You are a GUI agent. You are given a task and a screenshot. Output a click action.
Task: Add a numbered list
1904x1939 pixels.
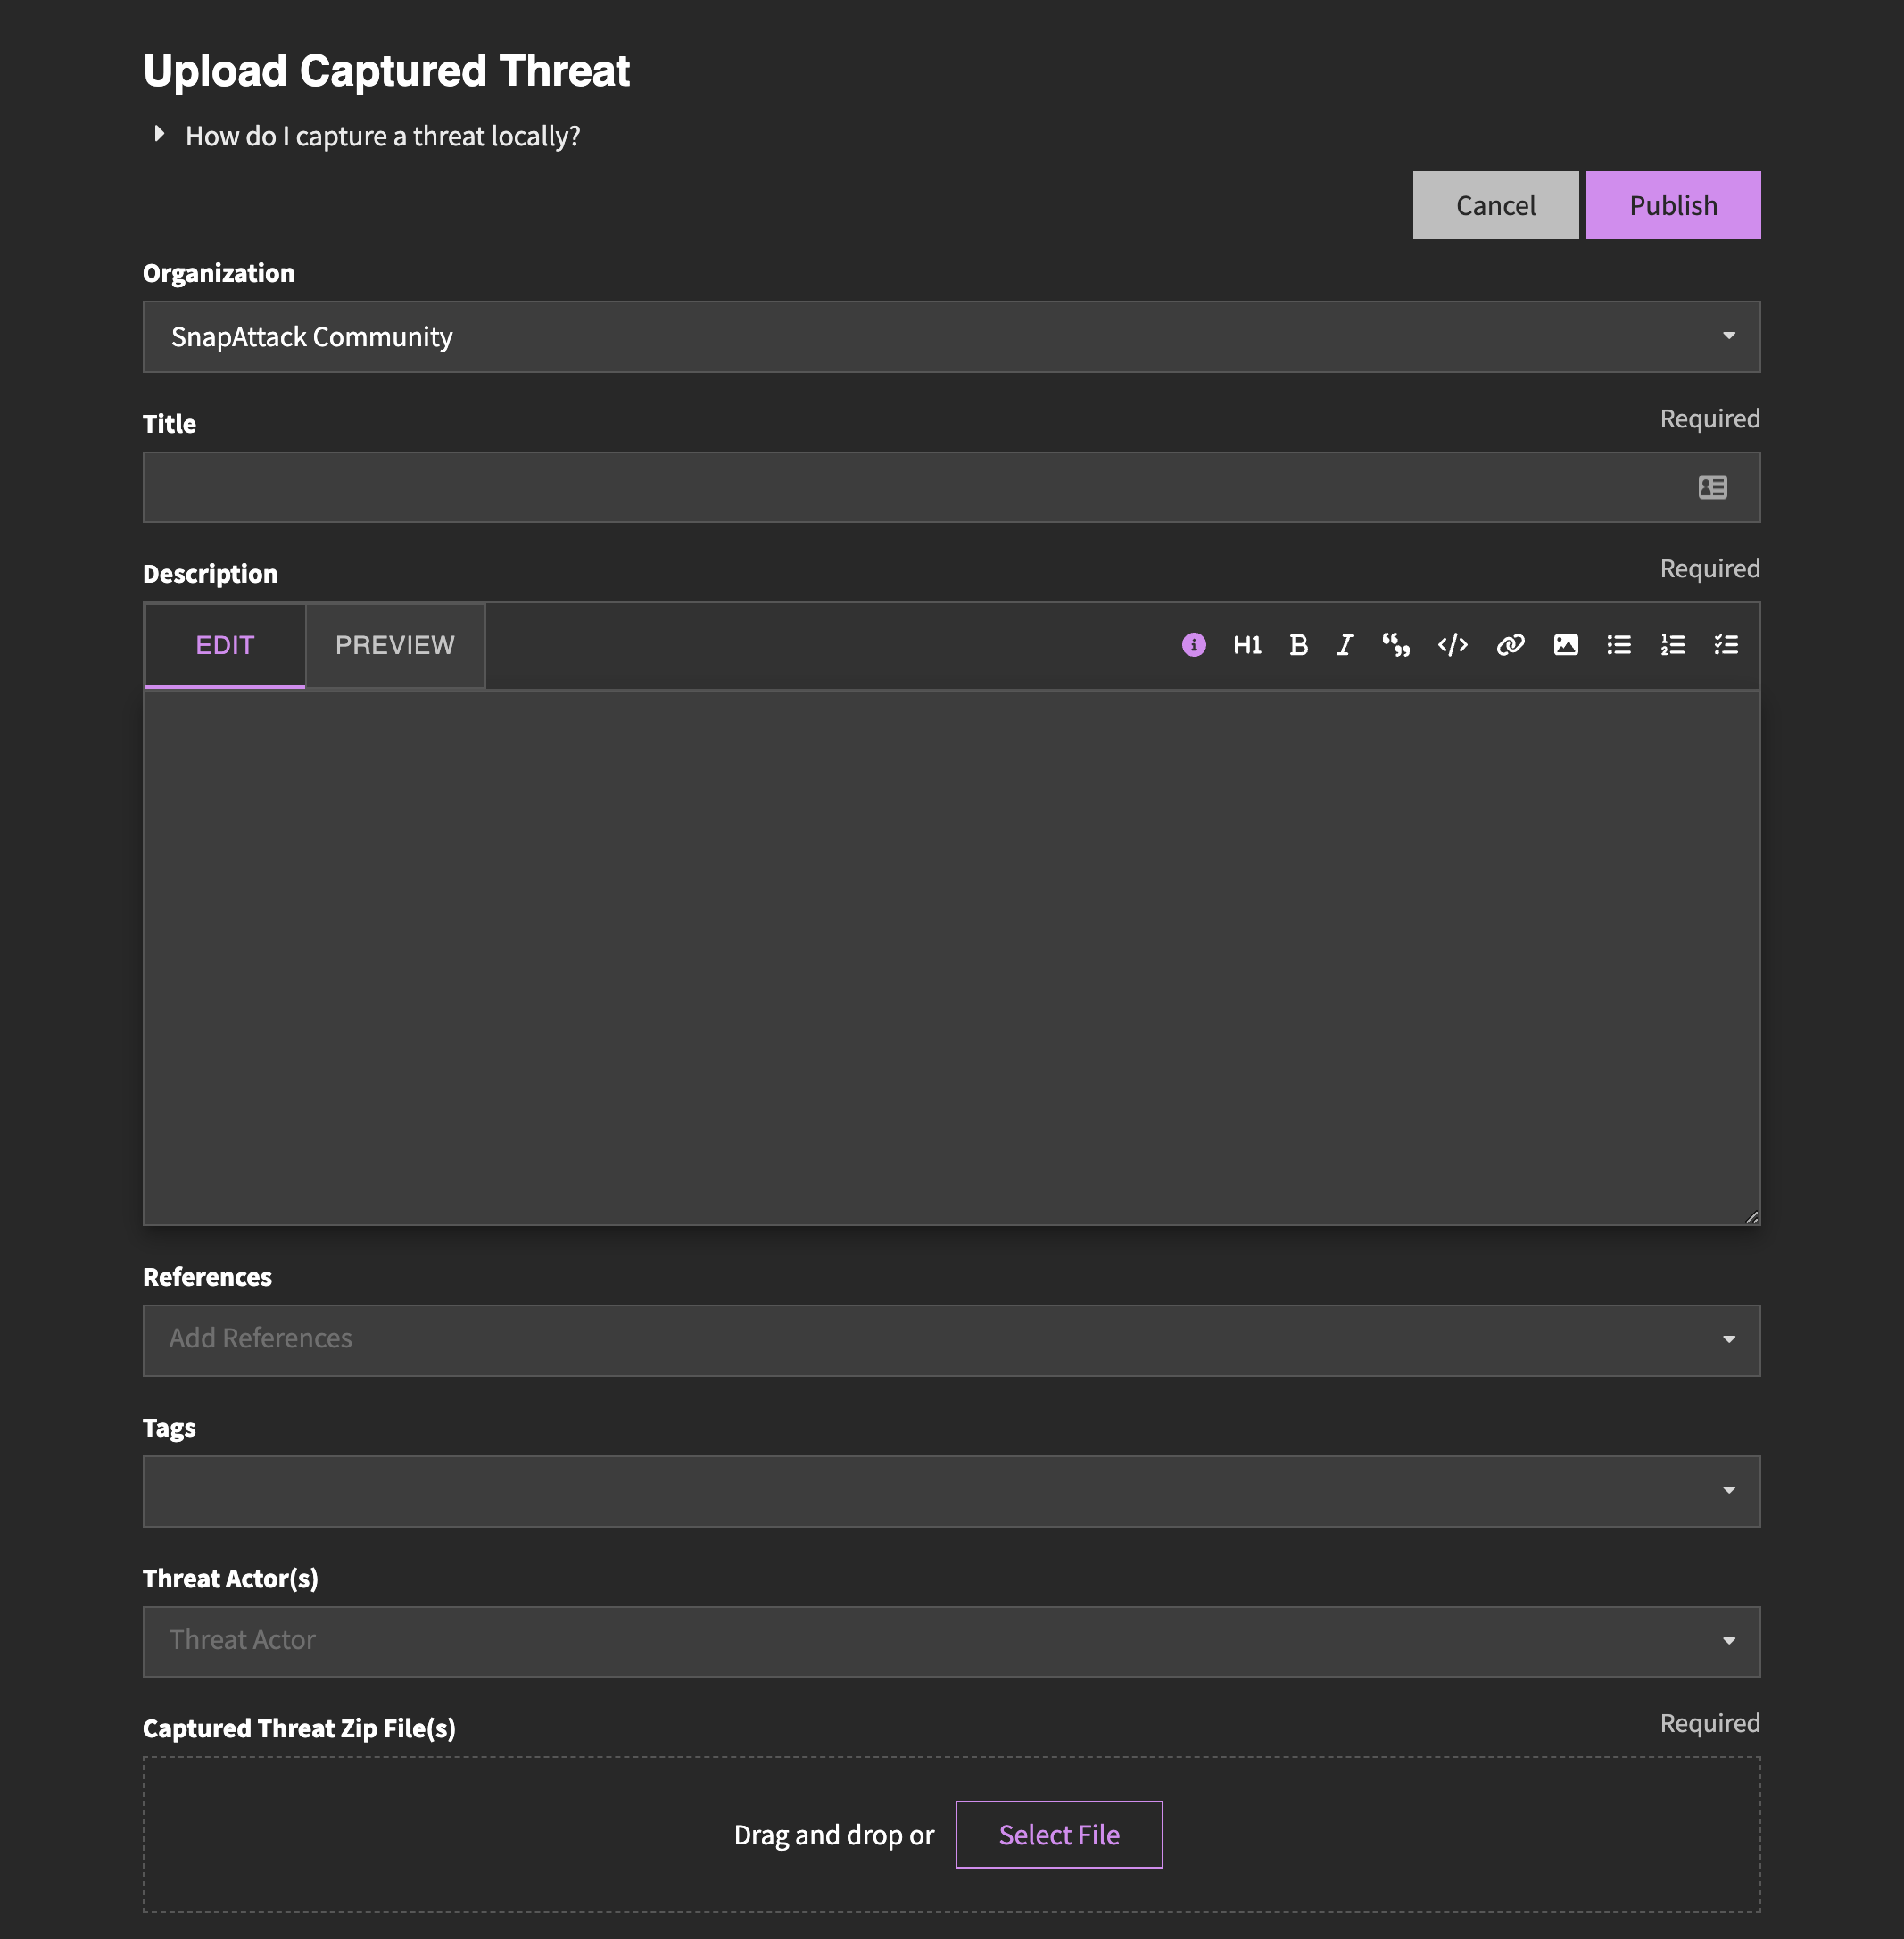coord(1673,645)
